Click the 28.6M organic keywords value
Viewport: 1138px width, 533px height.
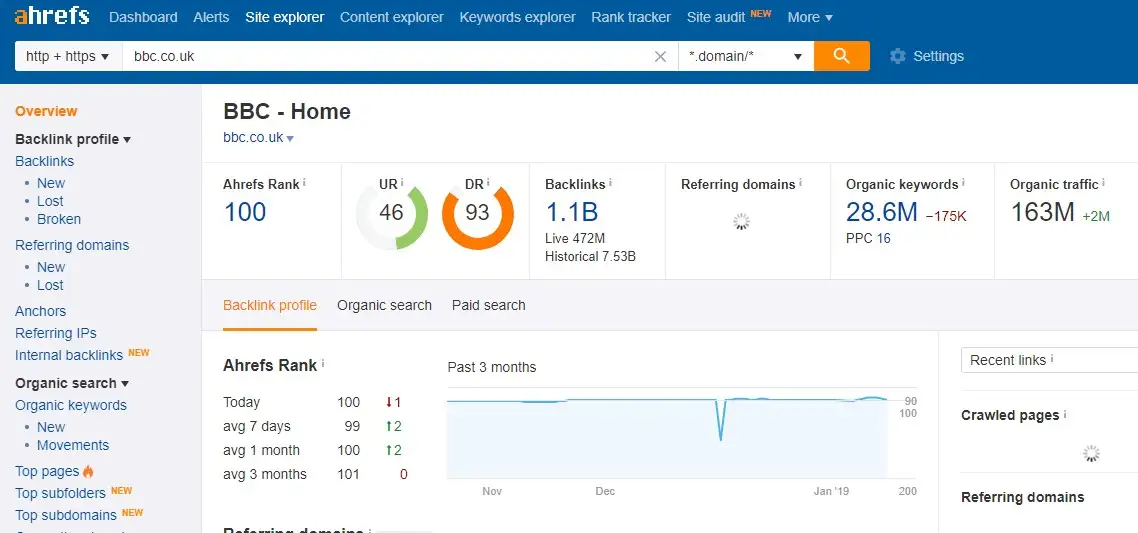coord(882,212)
